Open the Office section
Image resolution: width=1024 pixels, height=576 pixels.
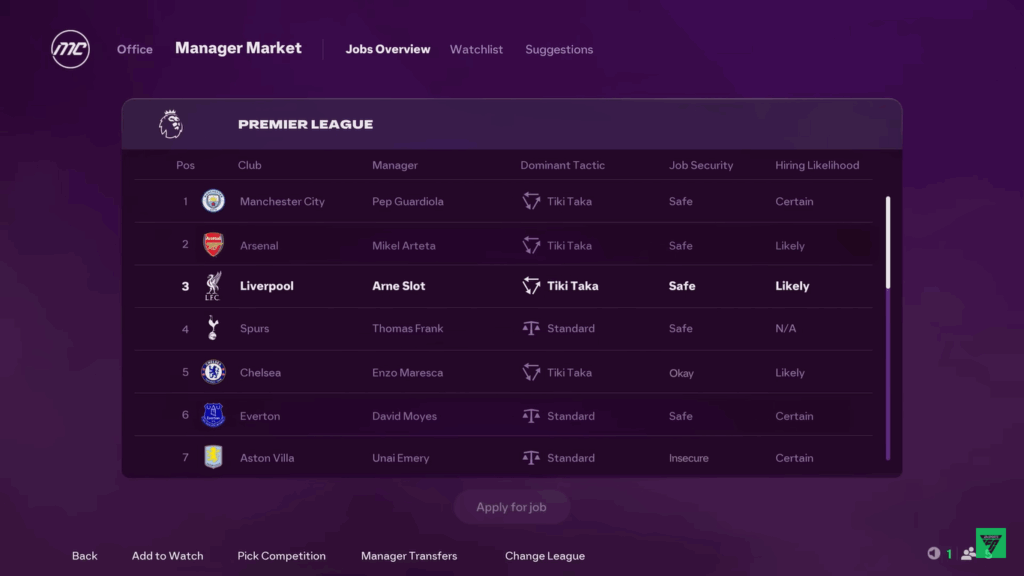[x=135, y=50]
